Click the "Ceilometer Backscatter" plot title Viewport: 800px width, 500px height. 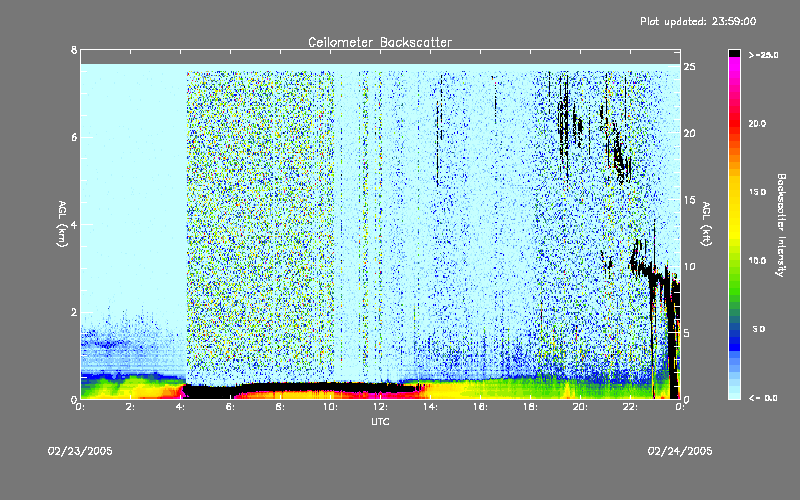pos(380,42)
